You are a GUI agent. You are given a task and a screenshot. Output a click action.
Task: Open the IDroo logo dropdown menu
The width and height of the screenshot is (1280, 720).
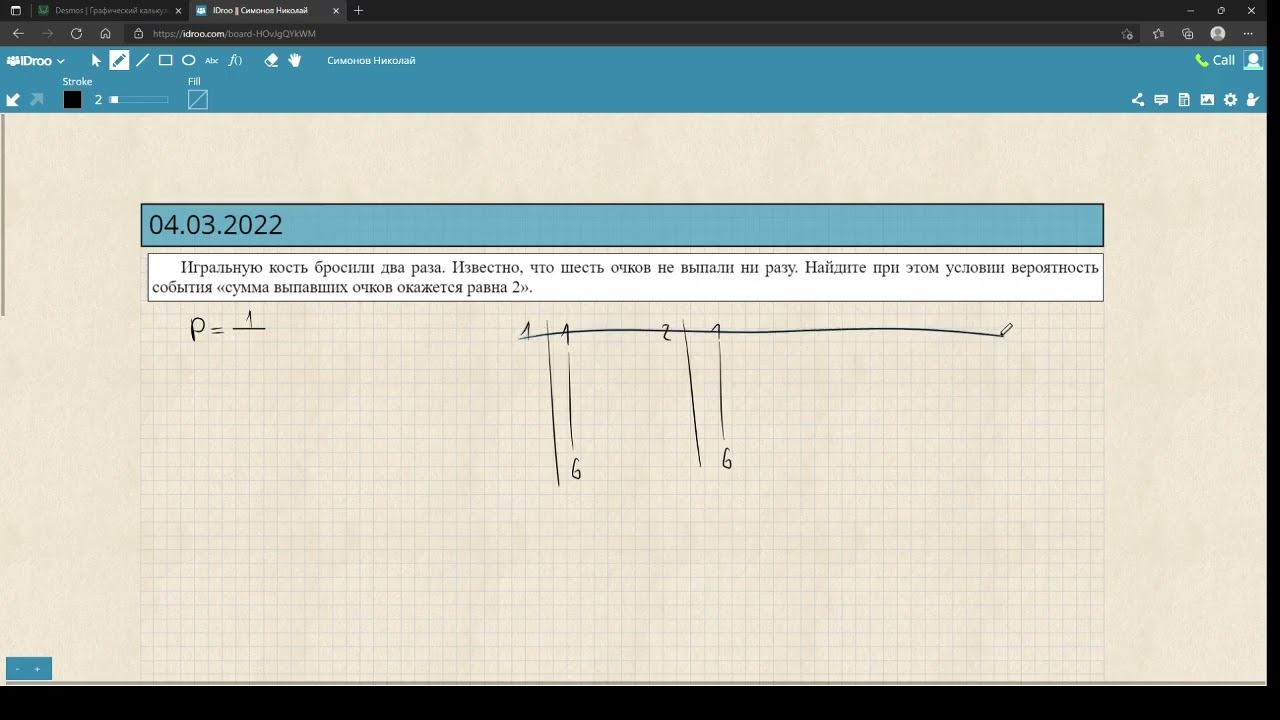point(36,60)
